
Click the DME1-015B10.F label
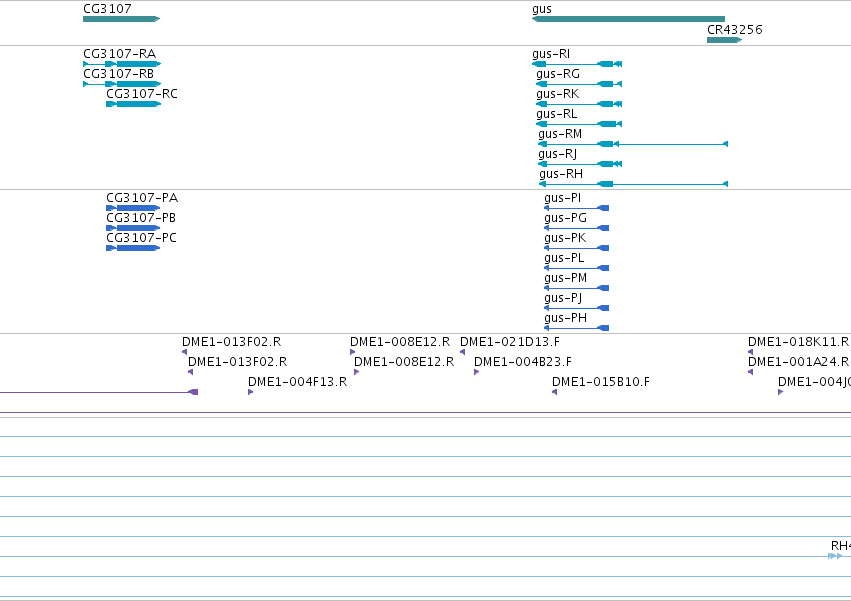coord(601,382)
